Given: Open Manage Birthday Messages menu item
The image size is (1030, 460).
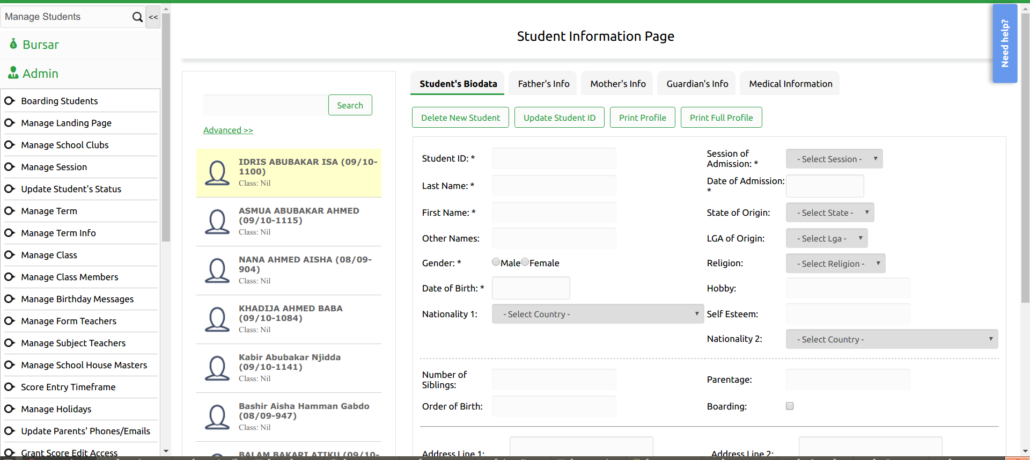Looking at the screenshot, I should [x=80, y=299].
